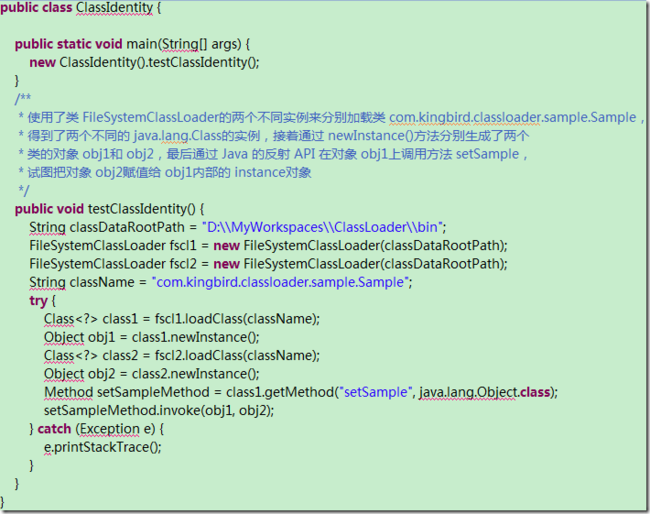The width and height of the screenshot is (650, 514).
Task: Click 'java.lang.Object.class' argument
Action: click(x=484, y=392)
